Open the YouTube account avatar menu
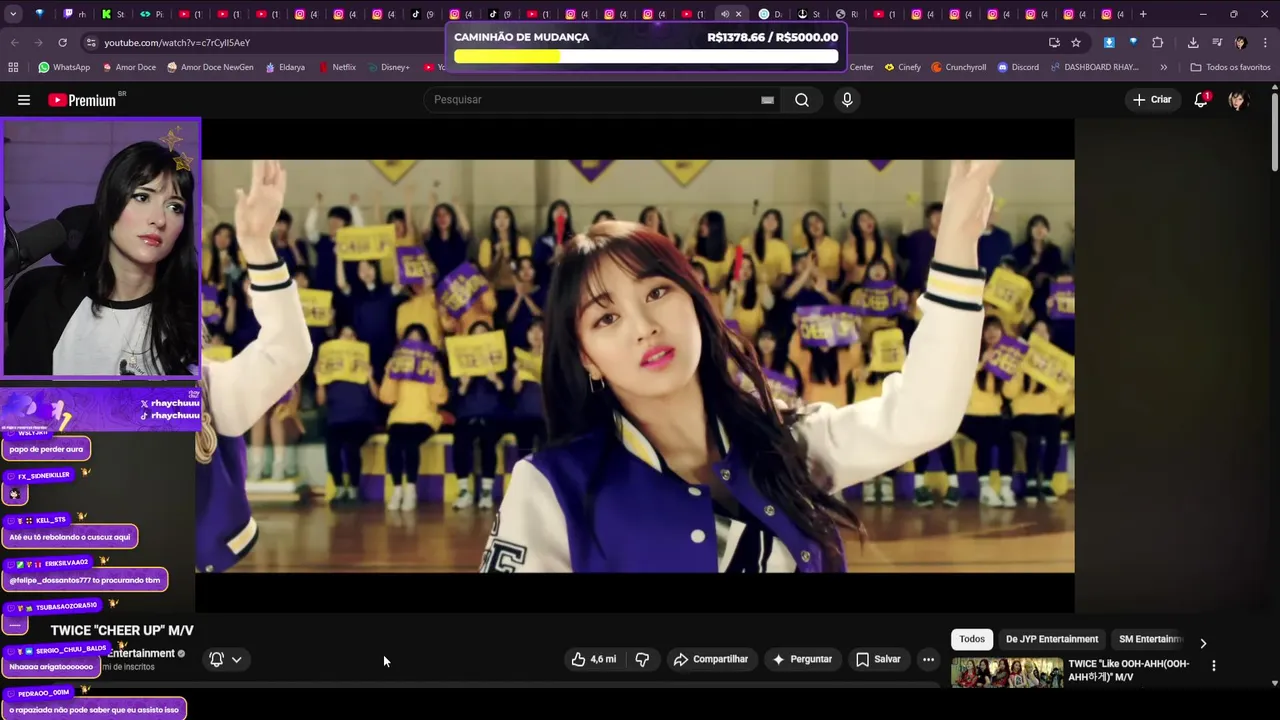 click(x=1237, y=100)
